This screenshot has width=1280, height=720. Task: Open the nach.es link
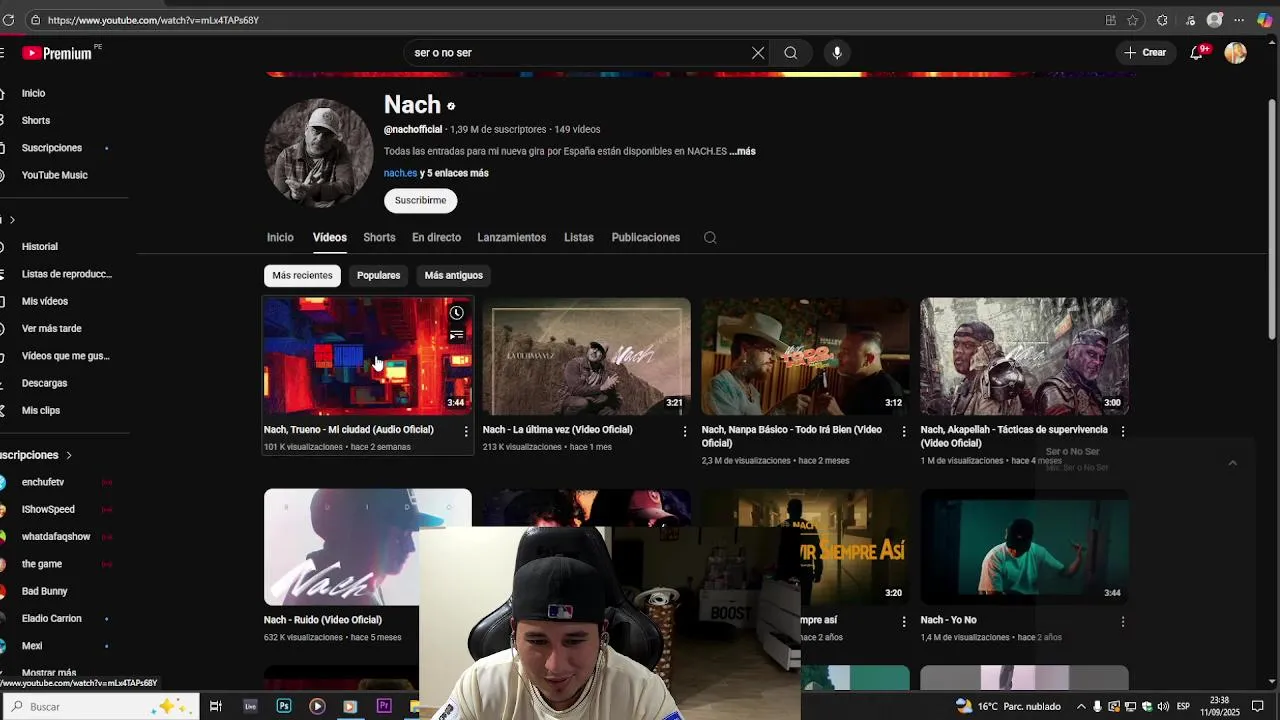pos(400,173)
